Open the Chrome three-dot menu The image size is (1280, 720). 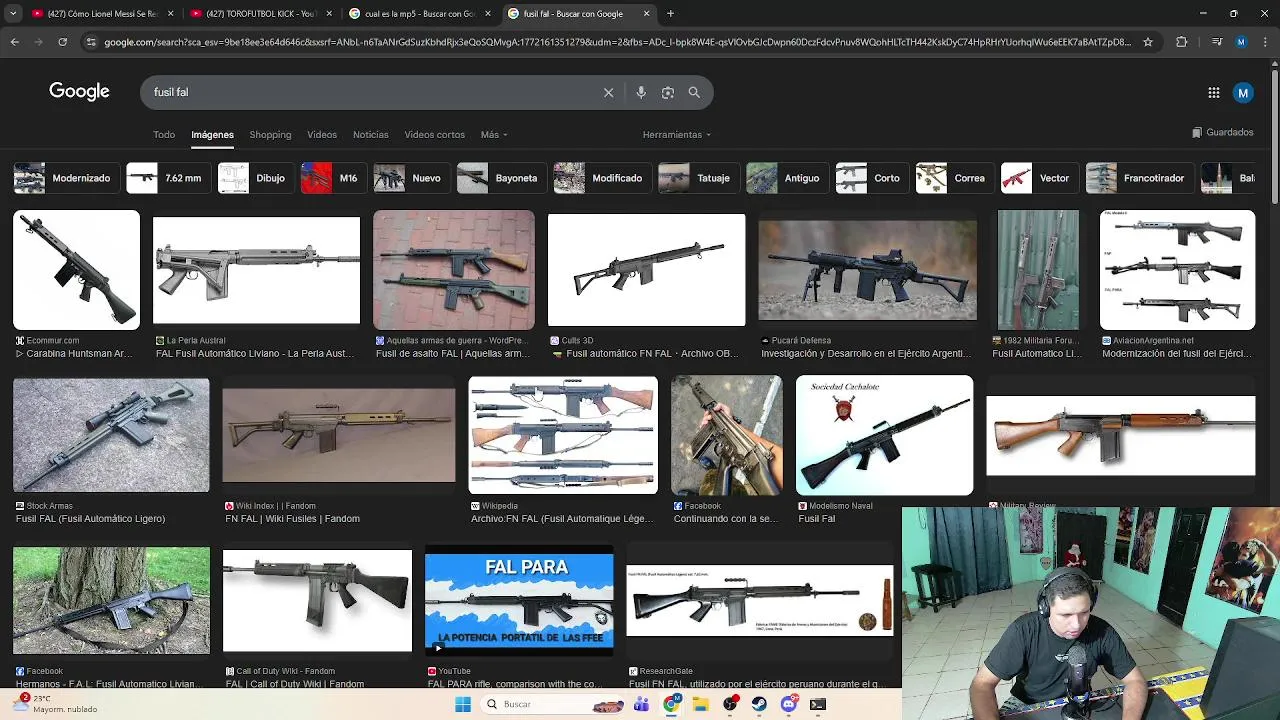1265,42
